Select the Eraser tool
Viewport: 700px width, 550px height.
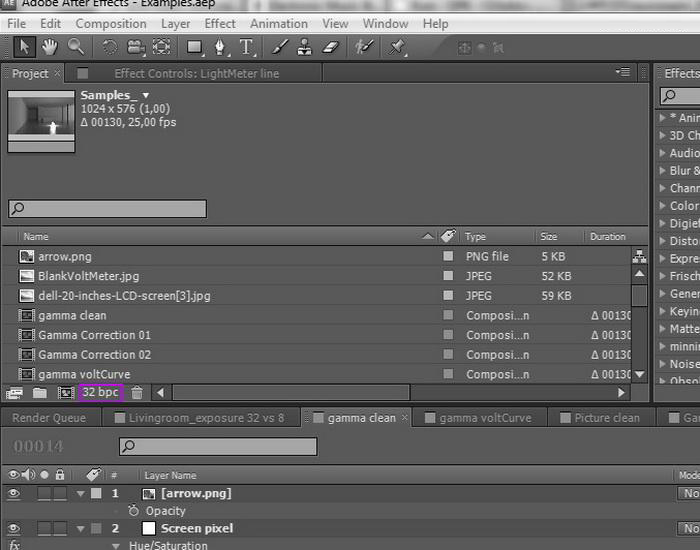coord(330,47)
